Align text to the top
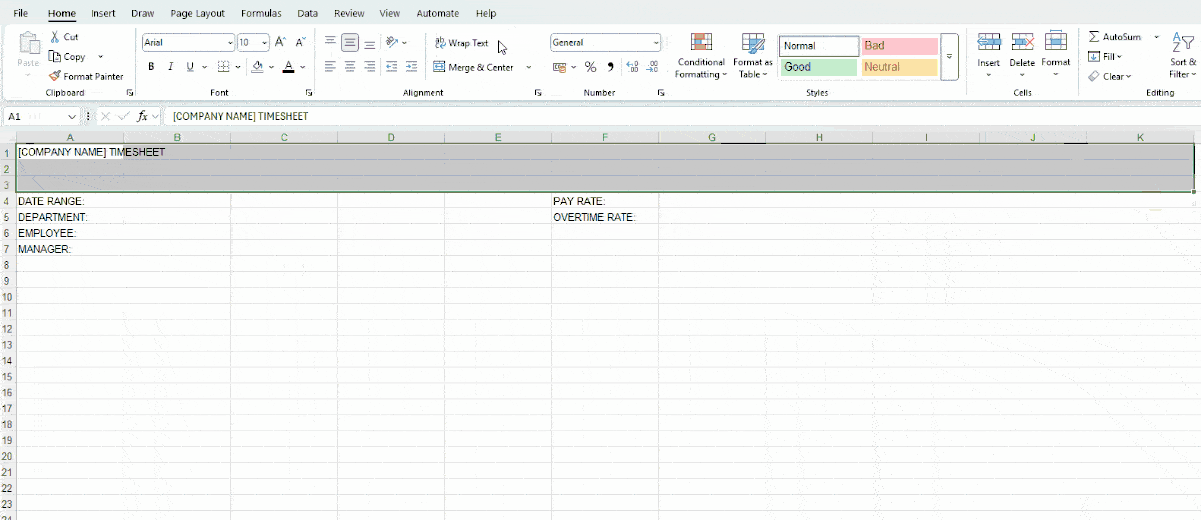This screenshot has height=520, width=1201. 330,42
